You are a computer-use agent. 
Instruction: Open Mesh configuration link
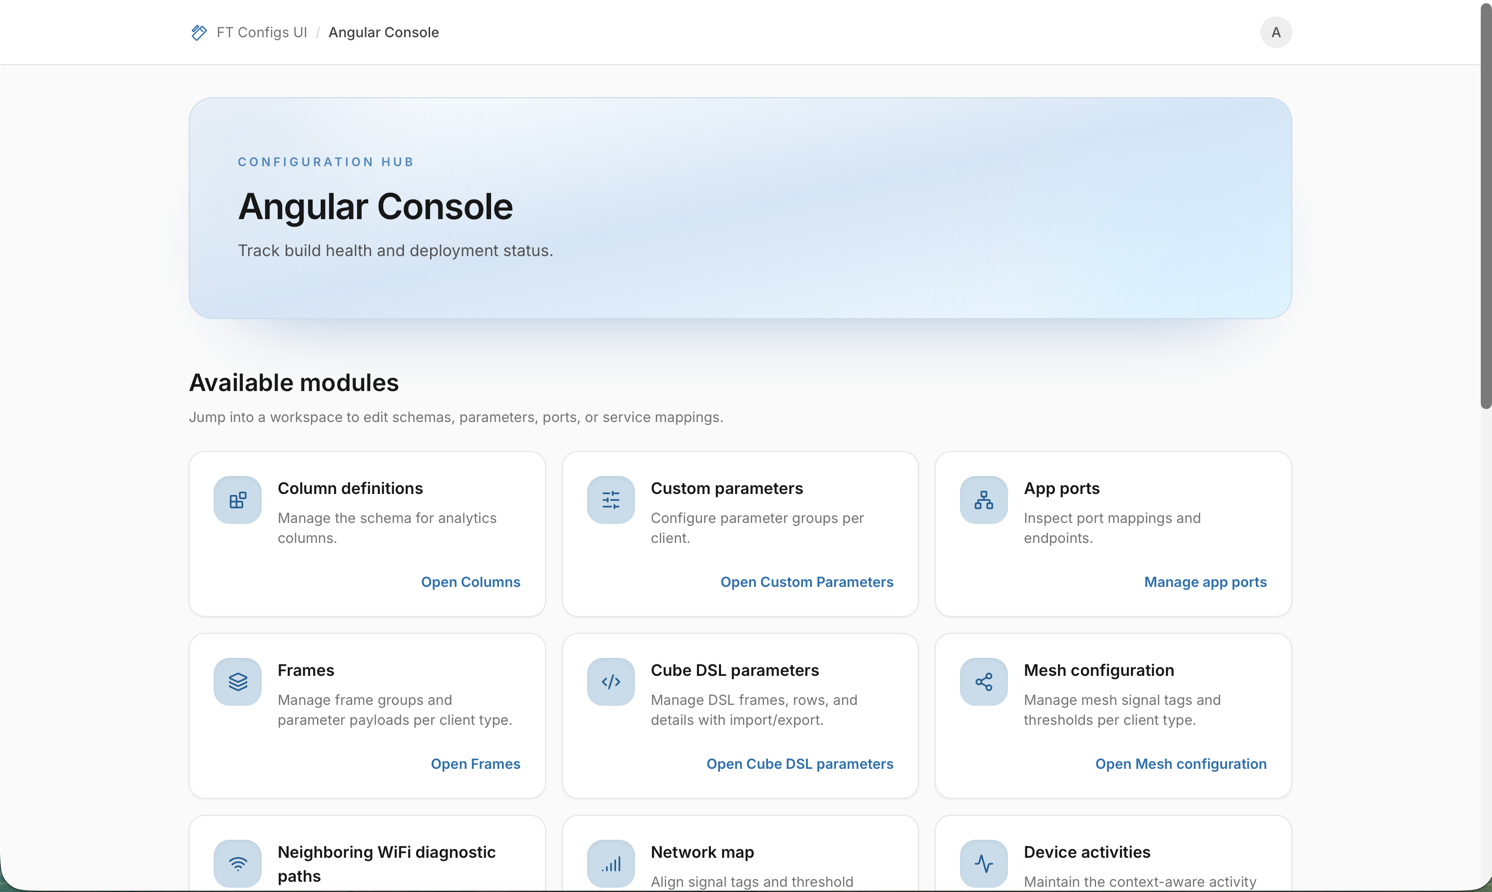tap(1180, 764)
